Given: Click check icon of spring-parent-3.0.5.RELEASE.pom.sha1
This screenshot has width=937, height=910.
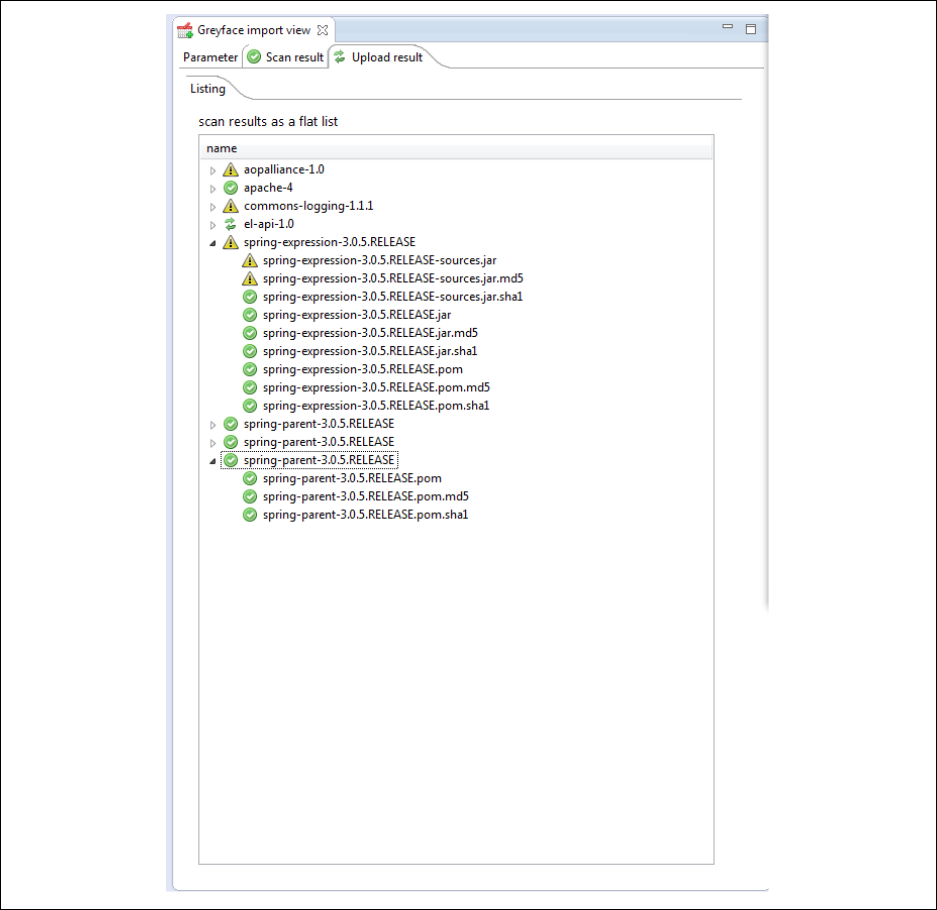Looking at the screenshot, I should [250, 515].
